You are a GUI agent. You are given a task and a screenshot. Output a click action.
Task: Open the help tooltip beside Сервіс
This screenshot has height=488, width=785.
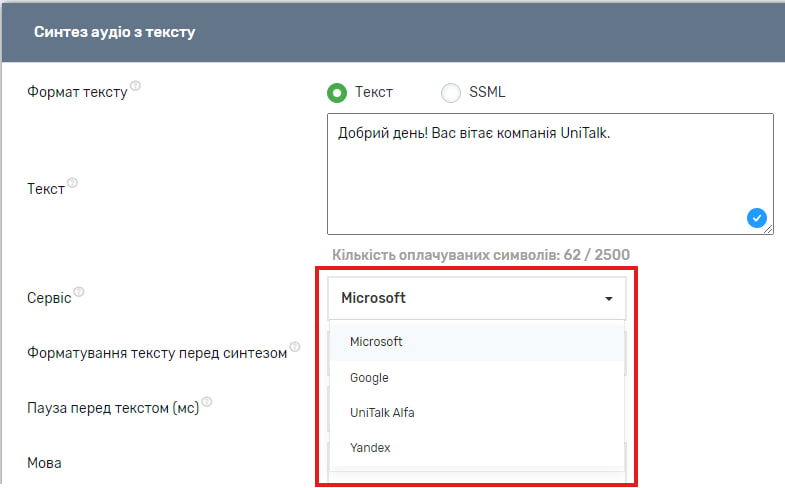pyautogui.click(x=79, y=293)
